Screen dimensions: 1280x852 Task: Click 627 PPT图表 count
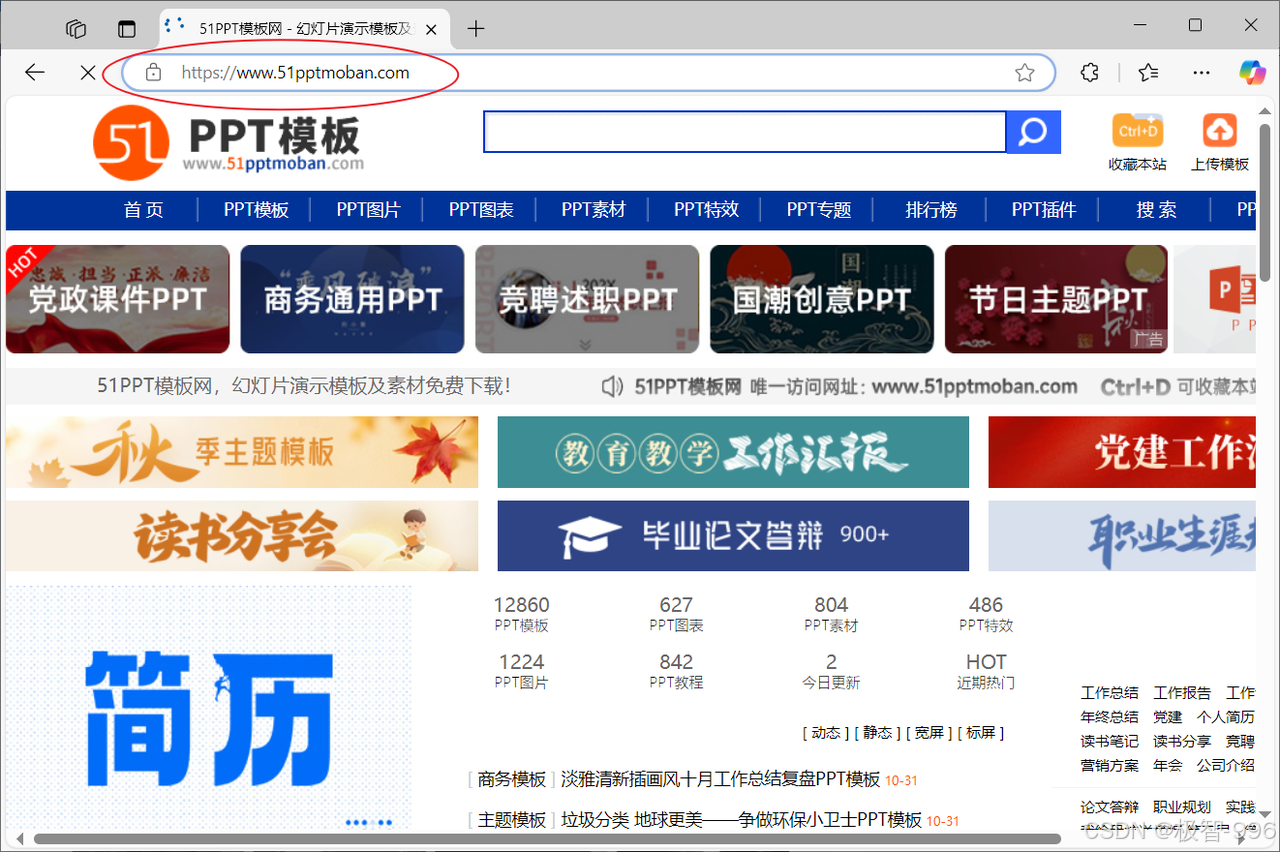(676, 614)
